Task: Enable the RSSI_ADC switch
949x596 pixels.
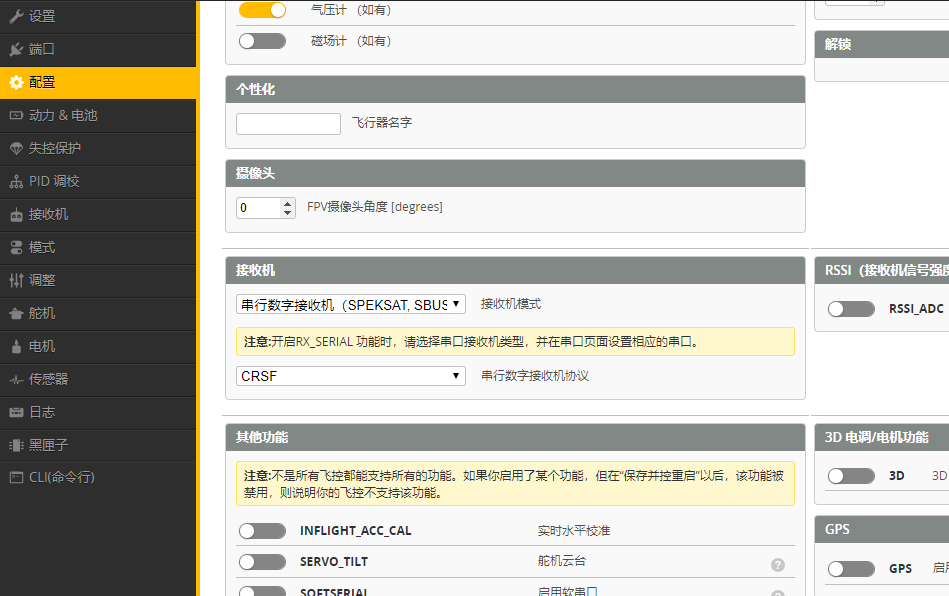Action: coord(851,309)
